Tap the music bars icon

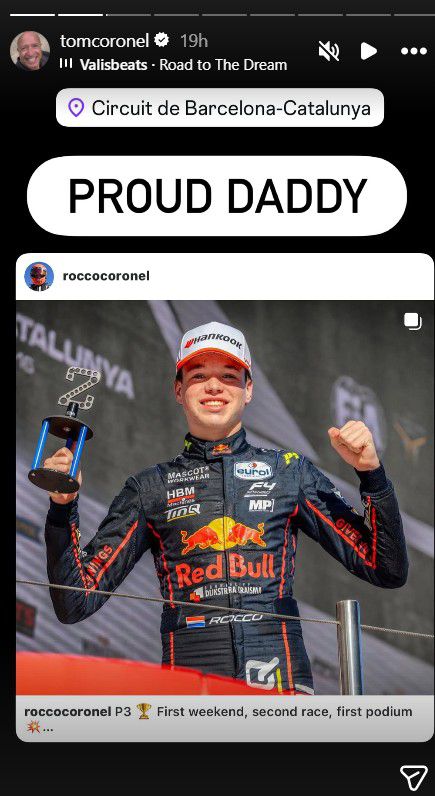[66, 64]
